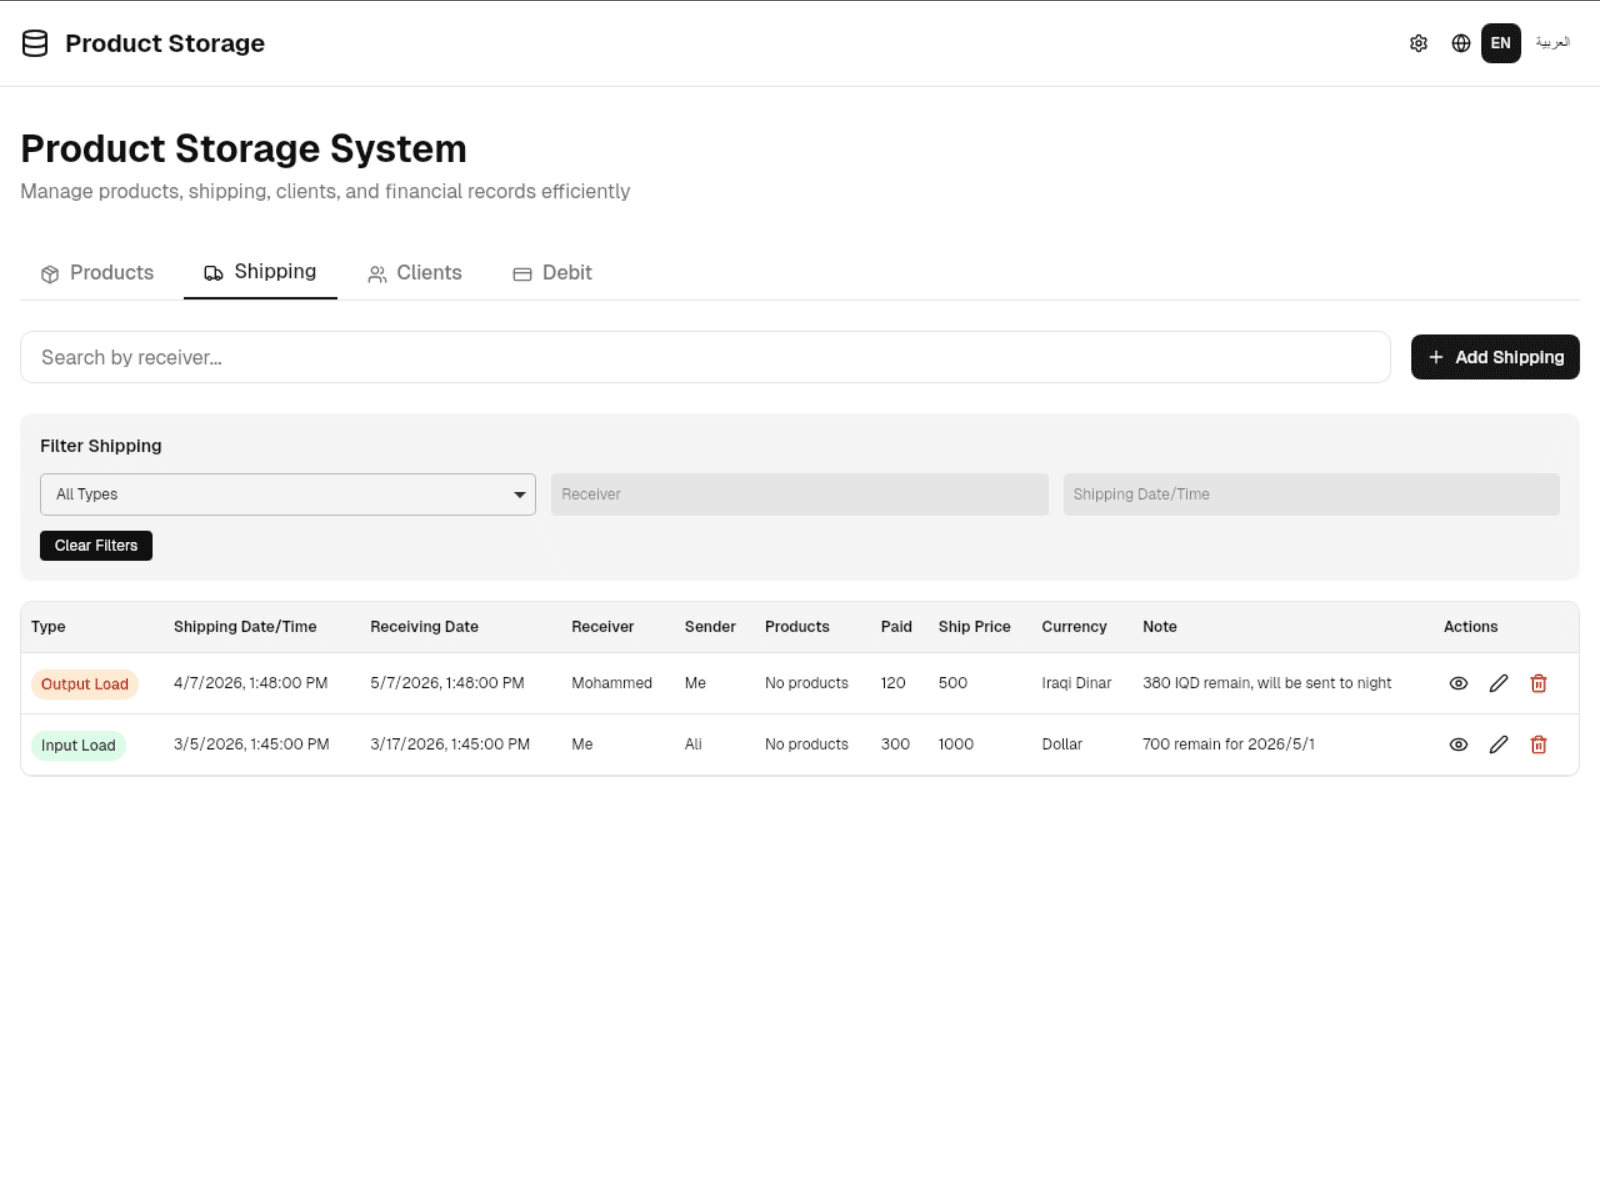Viewport: 1600px width, 1181px height.
Task: Focus the Search by receiver field
Action: pos(705,357)
